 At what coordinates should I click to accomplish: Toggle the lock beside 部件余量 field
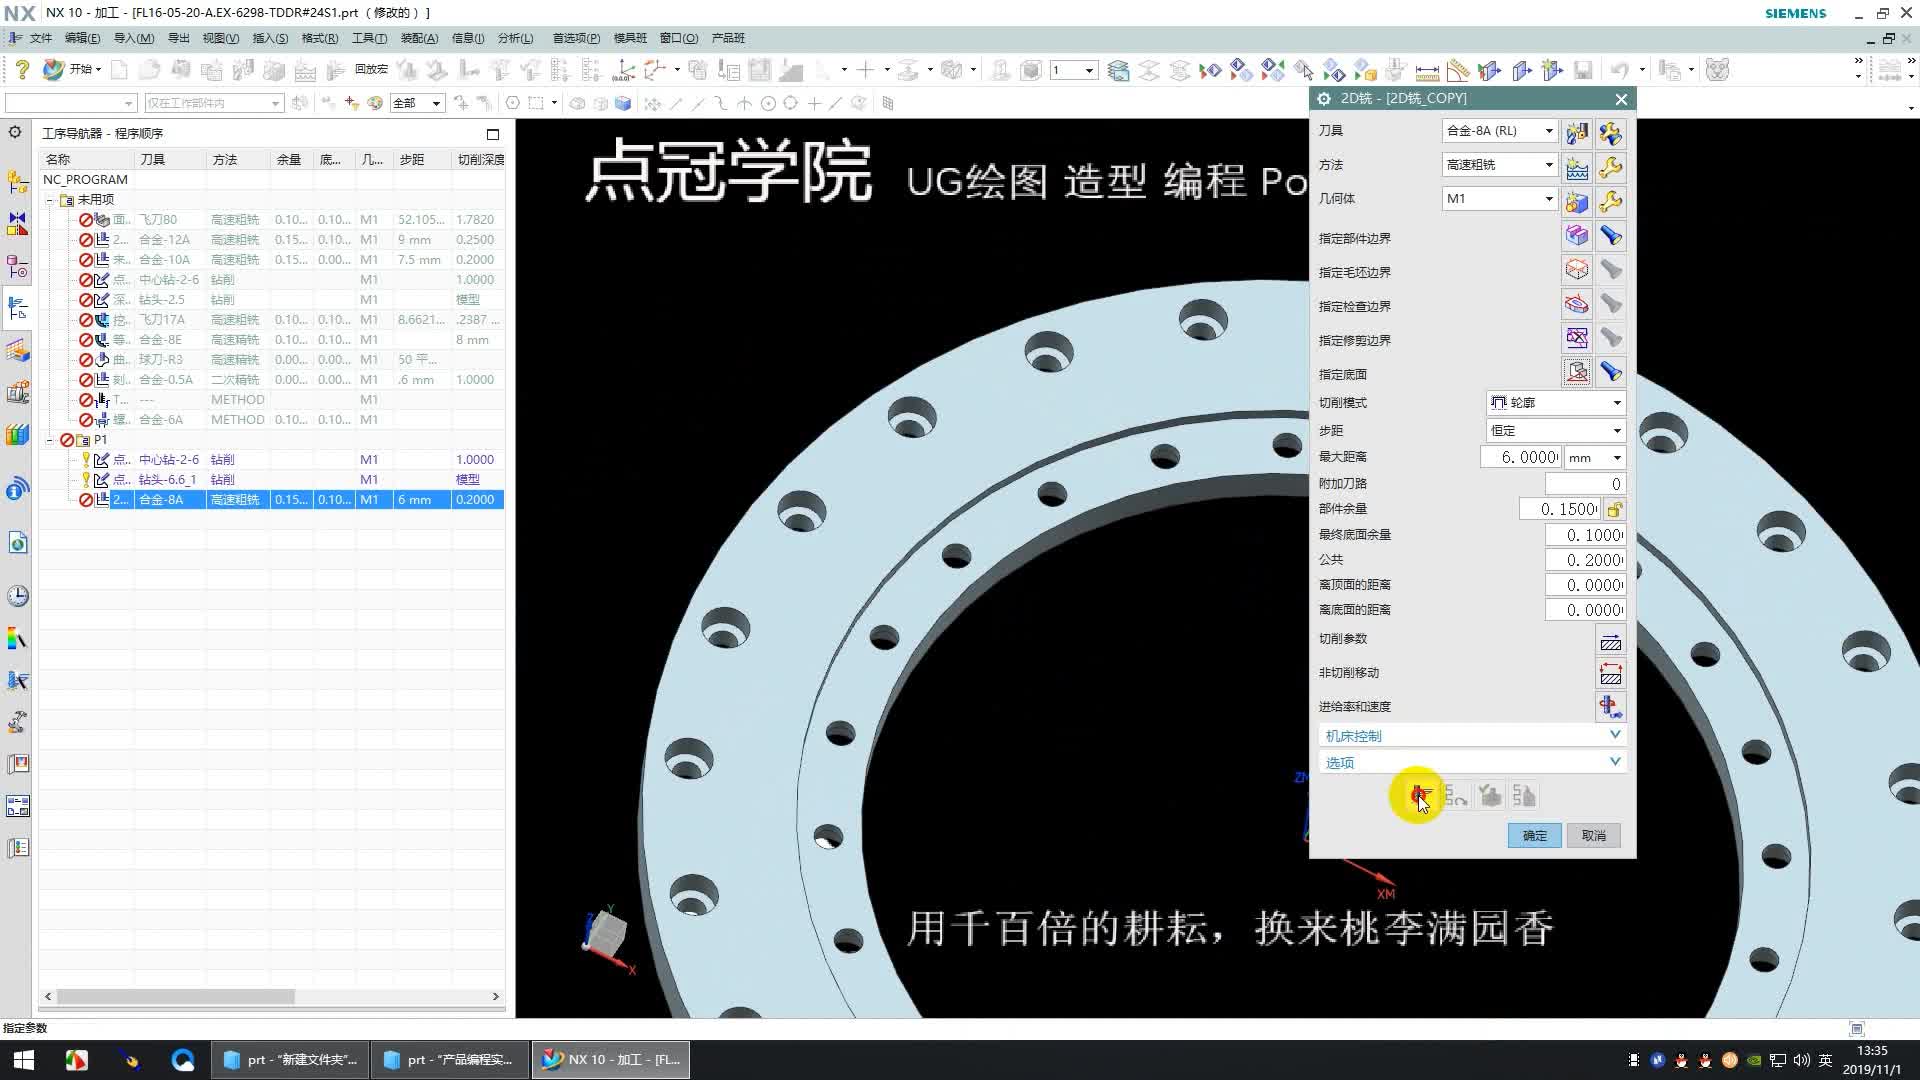pos(1613,509)
